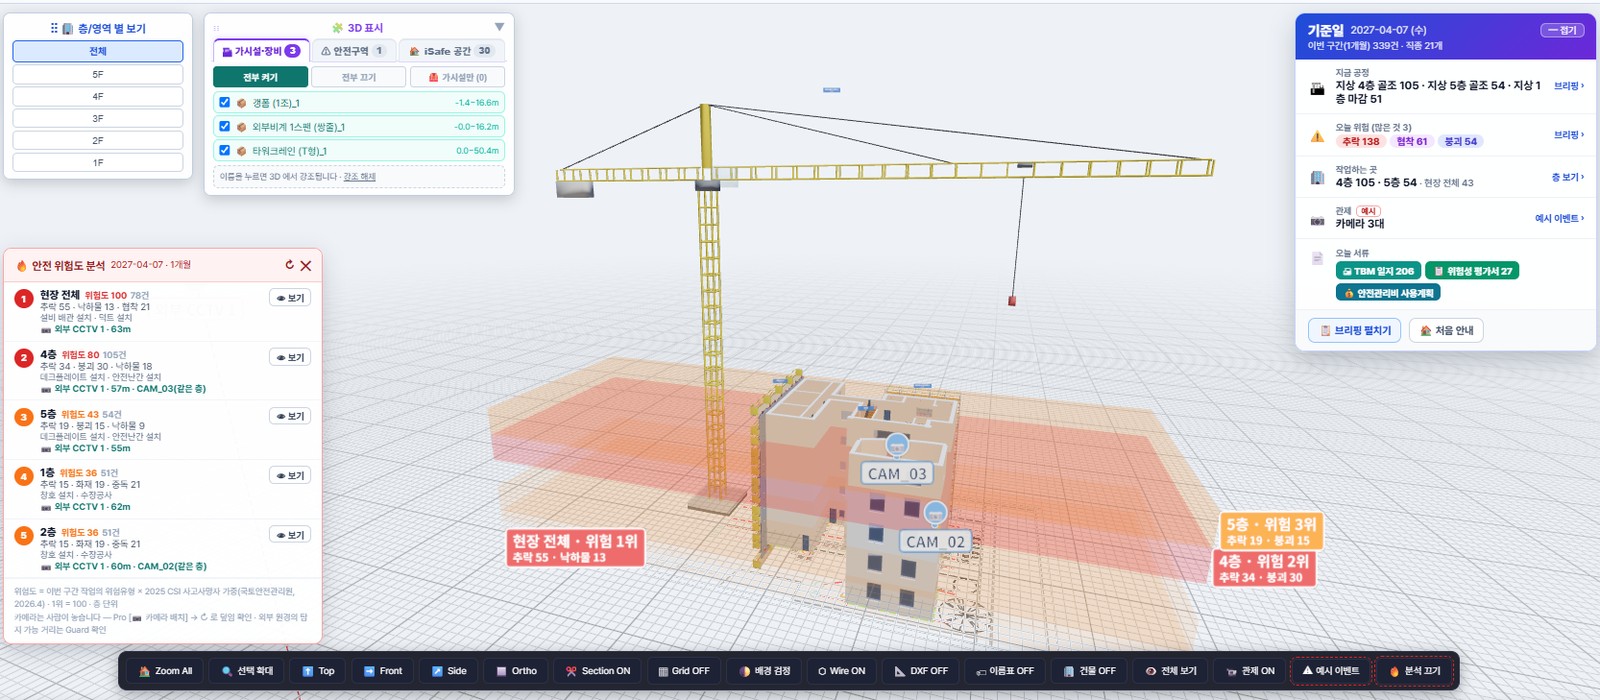Click the 브리핑 펼치기 button
This screenshot has height=700, width=1600.
[x=1355, y=330]
